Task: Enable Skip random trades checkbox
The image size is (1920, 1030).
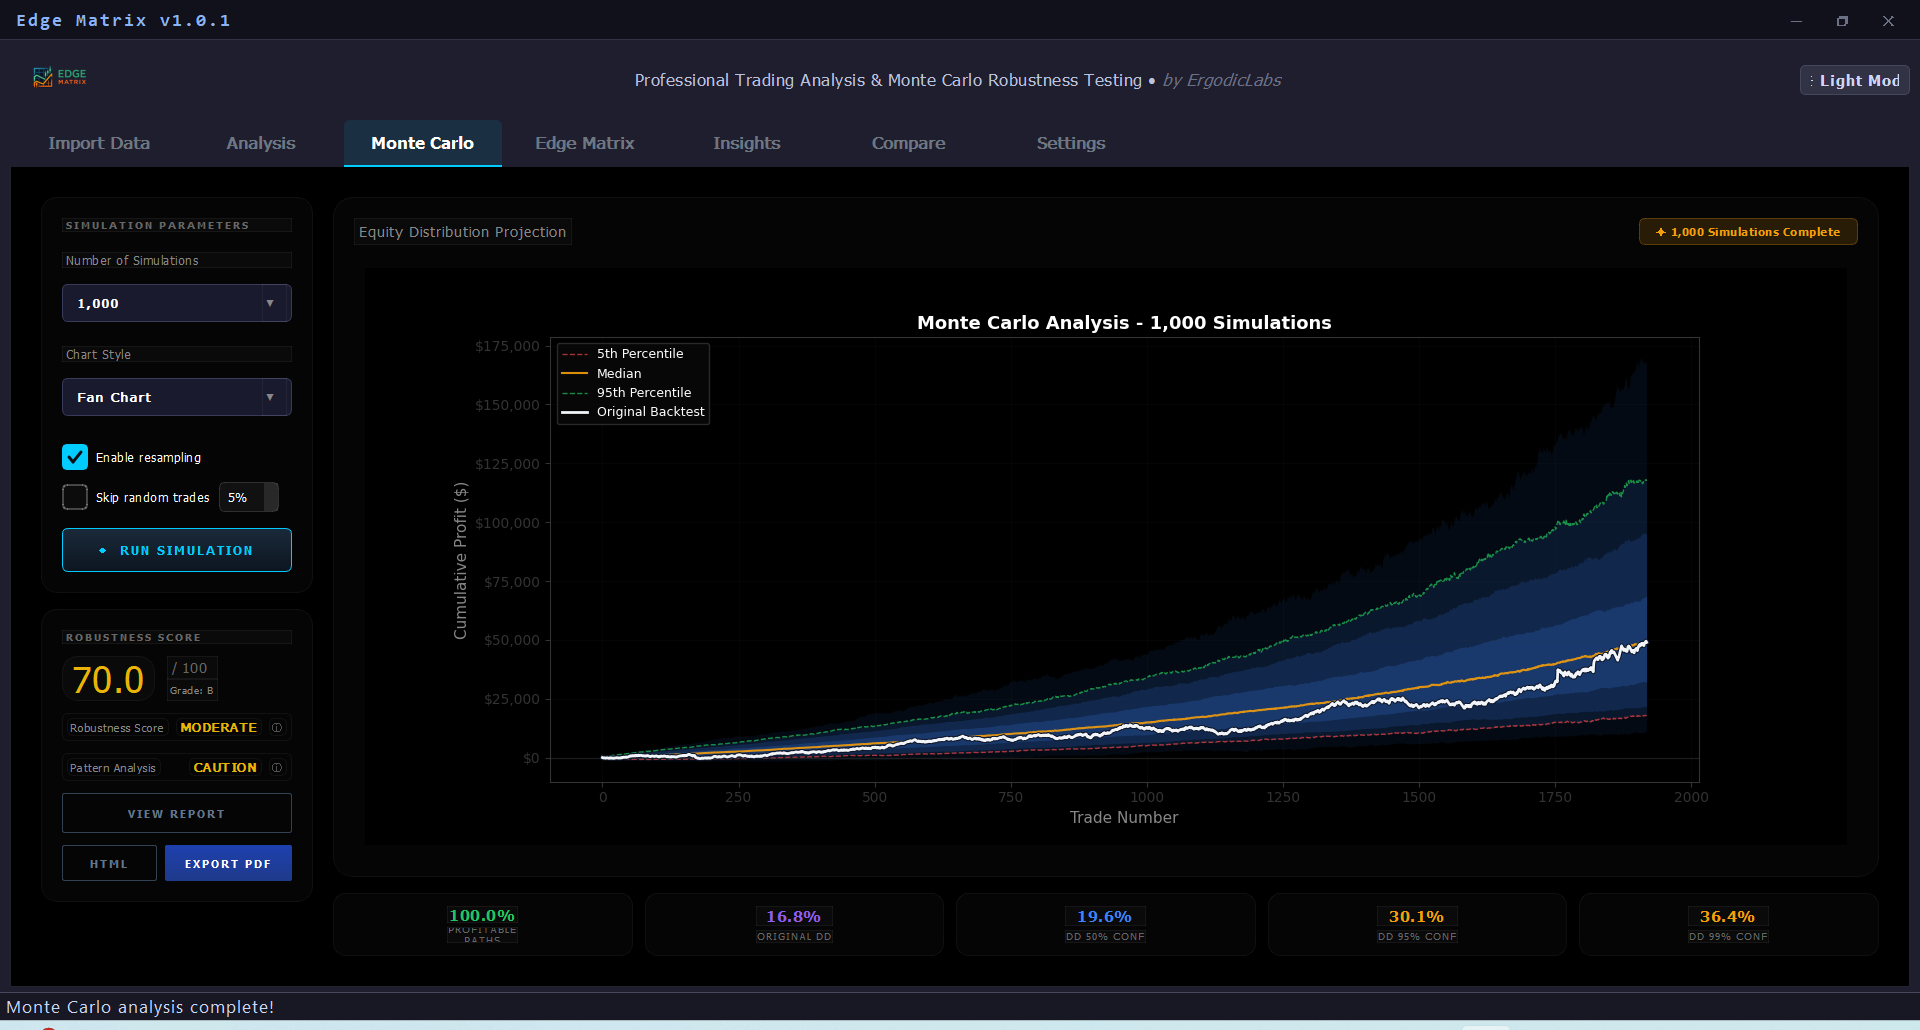Action: 75,497
